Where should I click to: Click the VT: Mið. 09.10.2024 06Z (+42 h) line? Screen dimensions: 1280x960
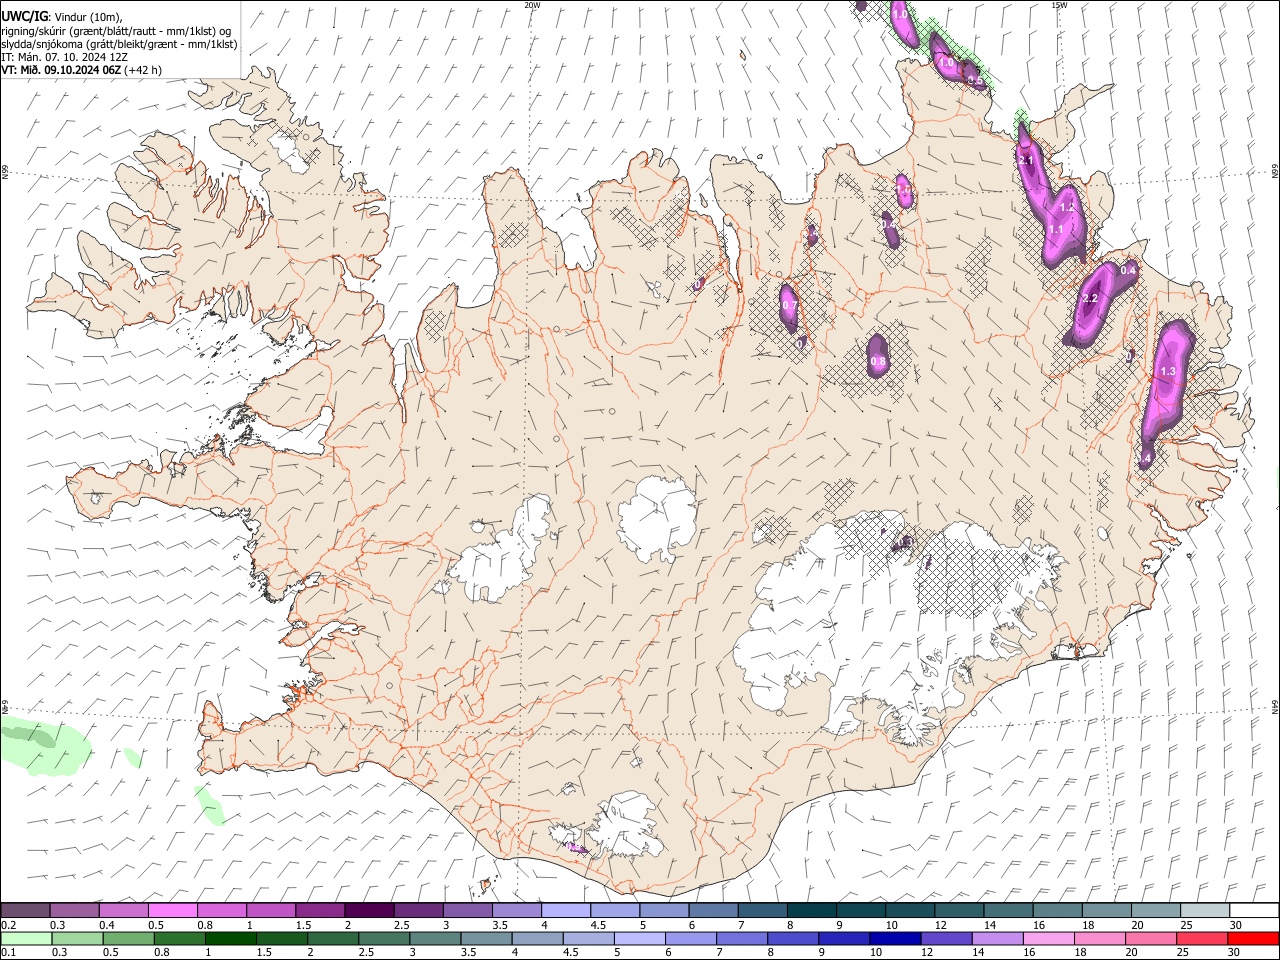pyautogui.click(x=82, y=70)
